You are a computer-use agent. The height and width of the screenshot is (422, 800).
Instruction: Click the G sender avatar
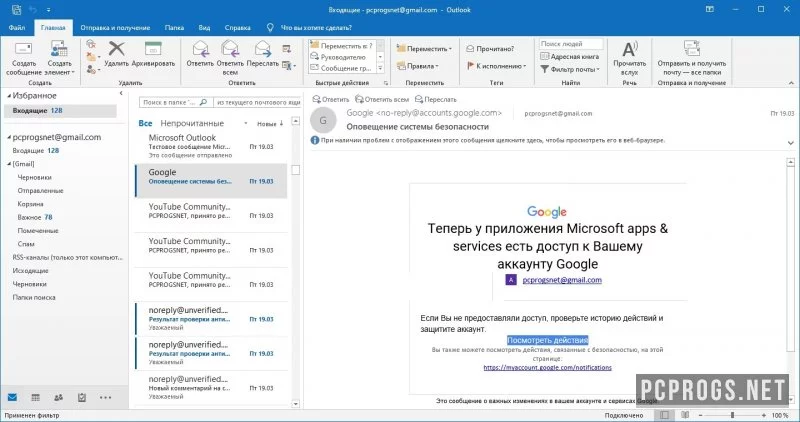click(x=323, y=120)
